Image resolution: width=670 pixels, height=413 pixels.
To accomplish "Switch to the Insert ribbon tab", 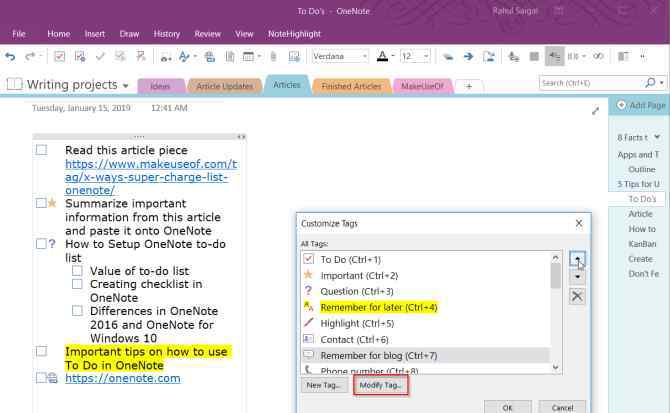I will pyautogui.click(x=94, y=34).
